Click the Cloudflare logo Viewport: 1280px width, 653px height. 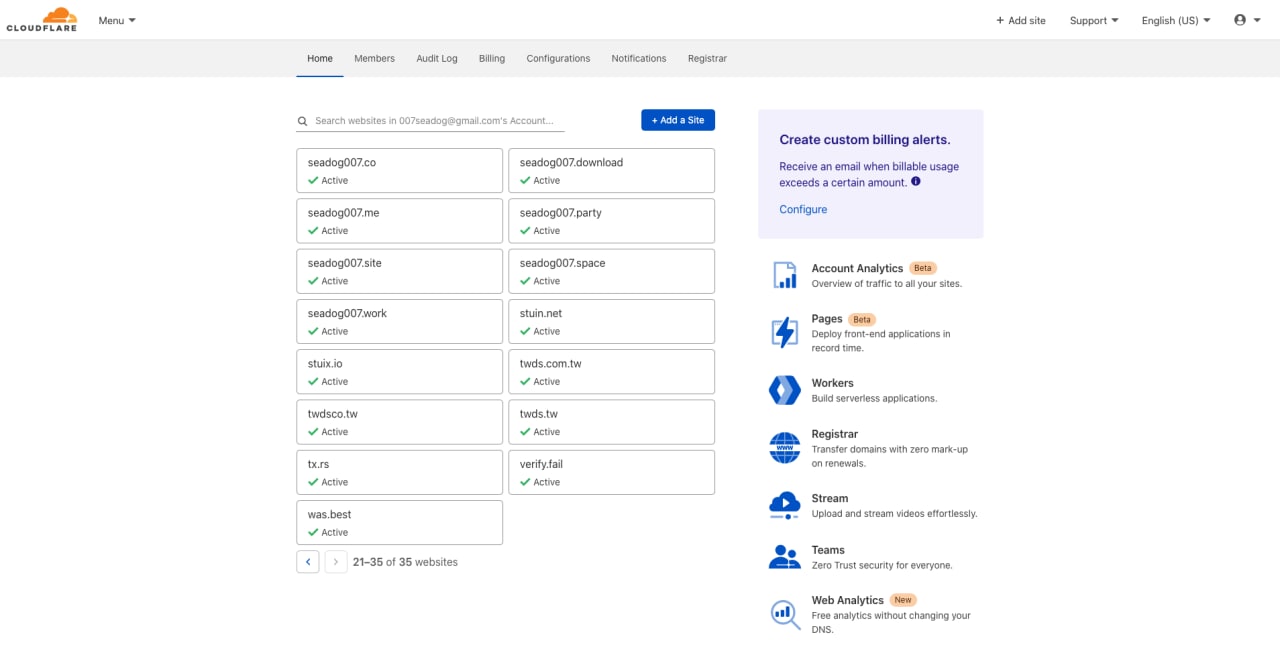(41, 20)
